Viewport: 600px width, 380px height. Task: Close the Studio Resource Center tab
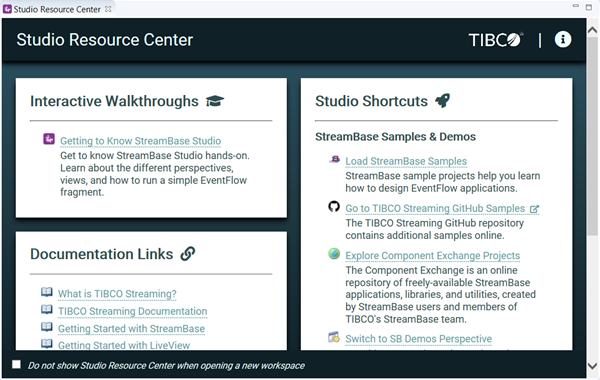108,9
